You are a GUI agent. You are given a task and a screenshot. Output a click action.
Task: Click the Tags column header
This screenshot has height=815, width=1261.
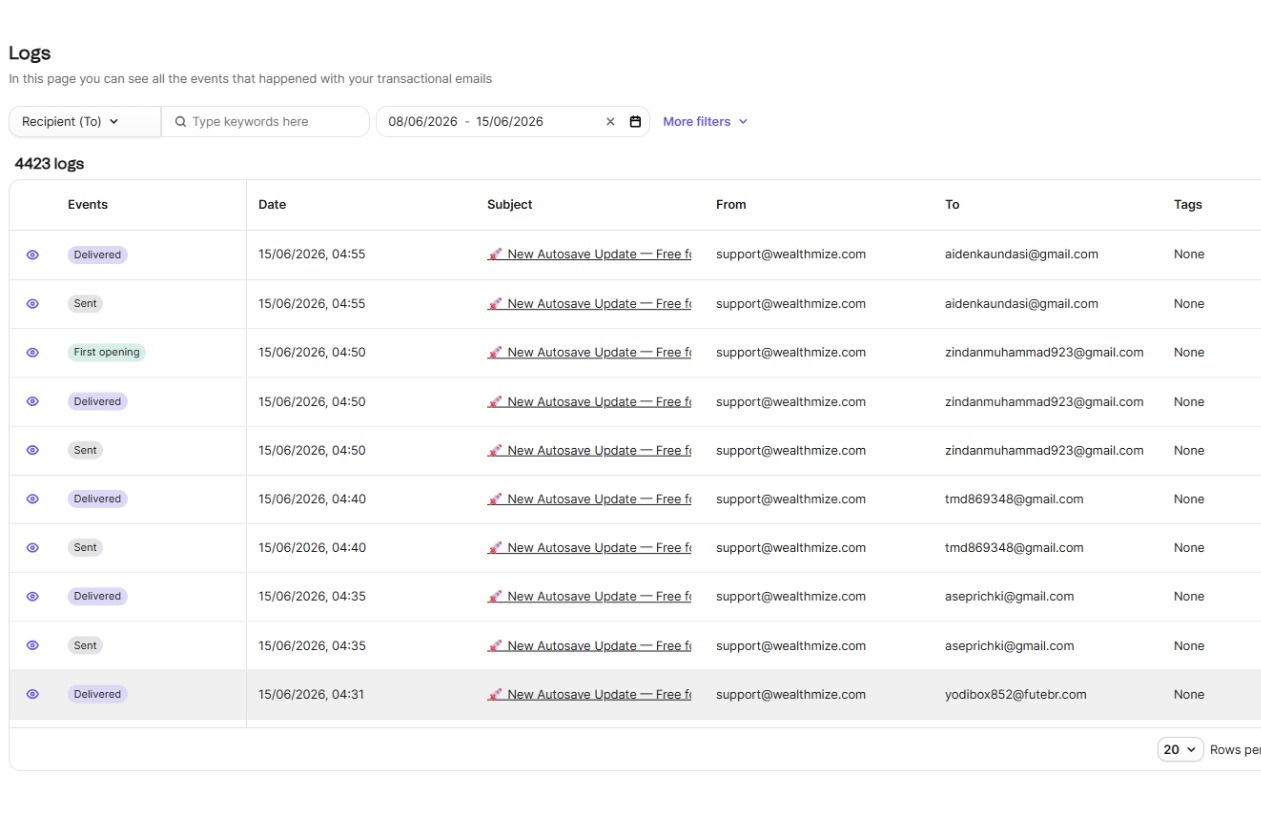[x=1188, y=205]
